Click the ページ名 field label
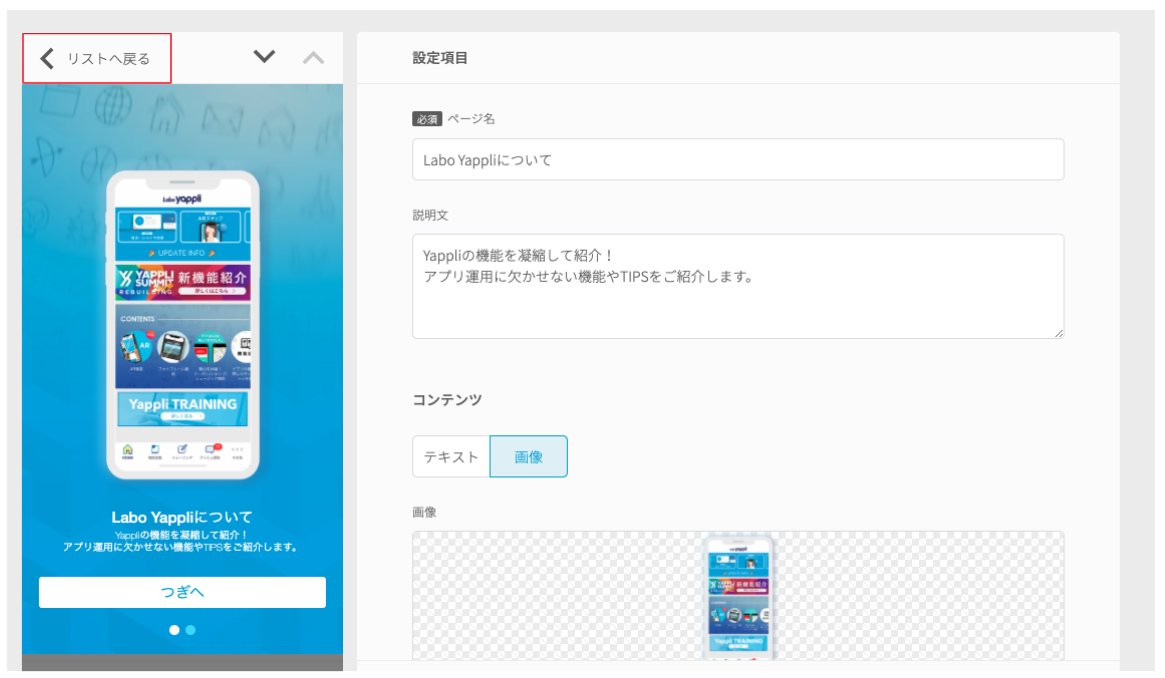The width and height of the screenshot is (1165, 678). tap(471, 119)
